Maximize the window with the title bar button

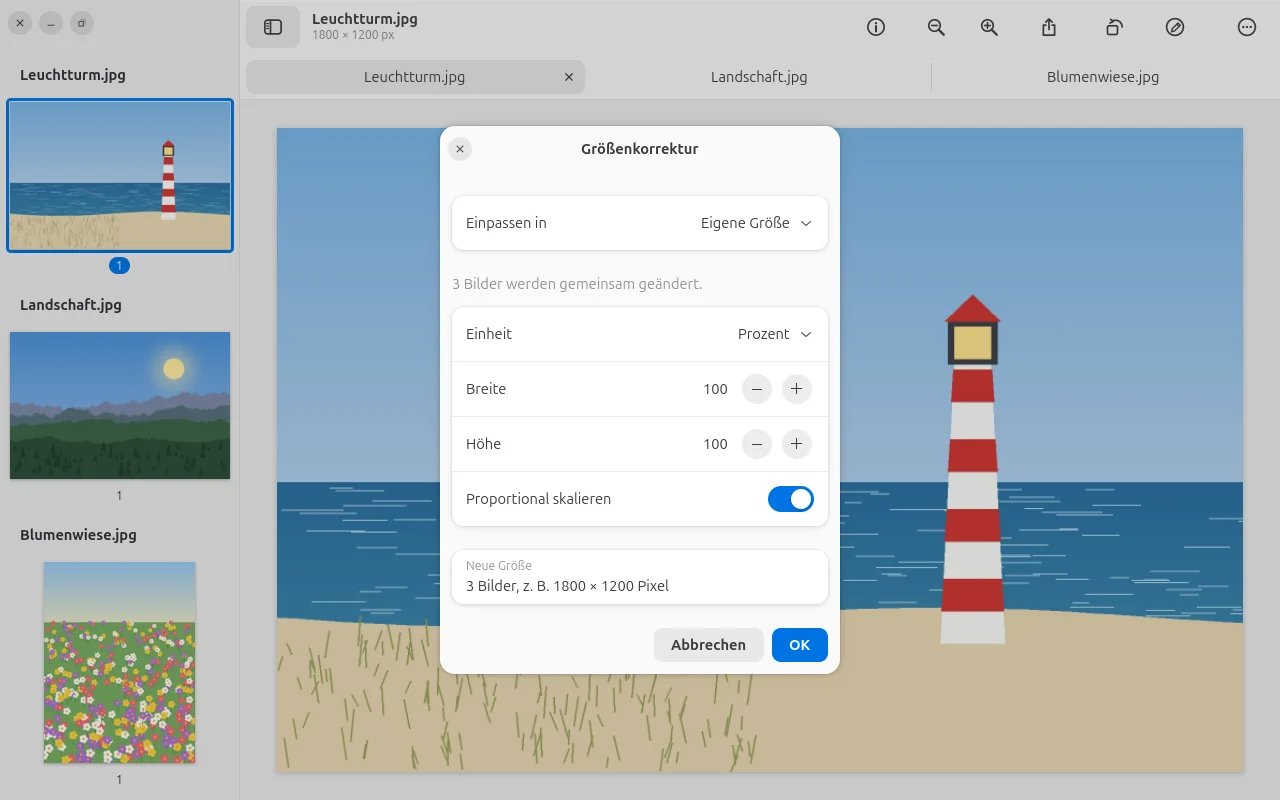pyautogui.click(x=82, y=23)
